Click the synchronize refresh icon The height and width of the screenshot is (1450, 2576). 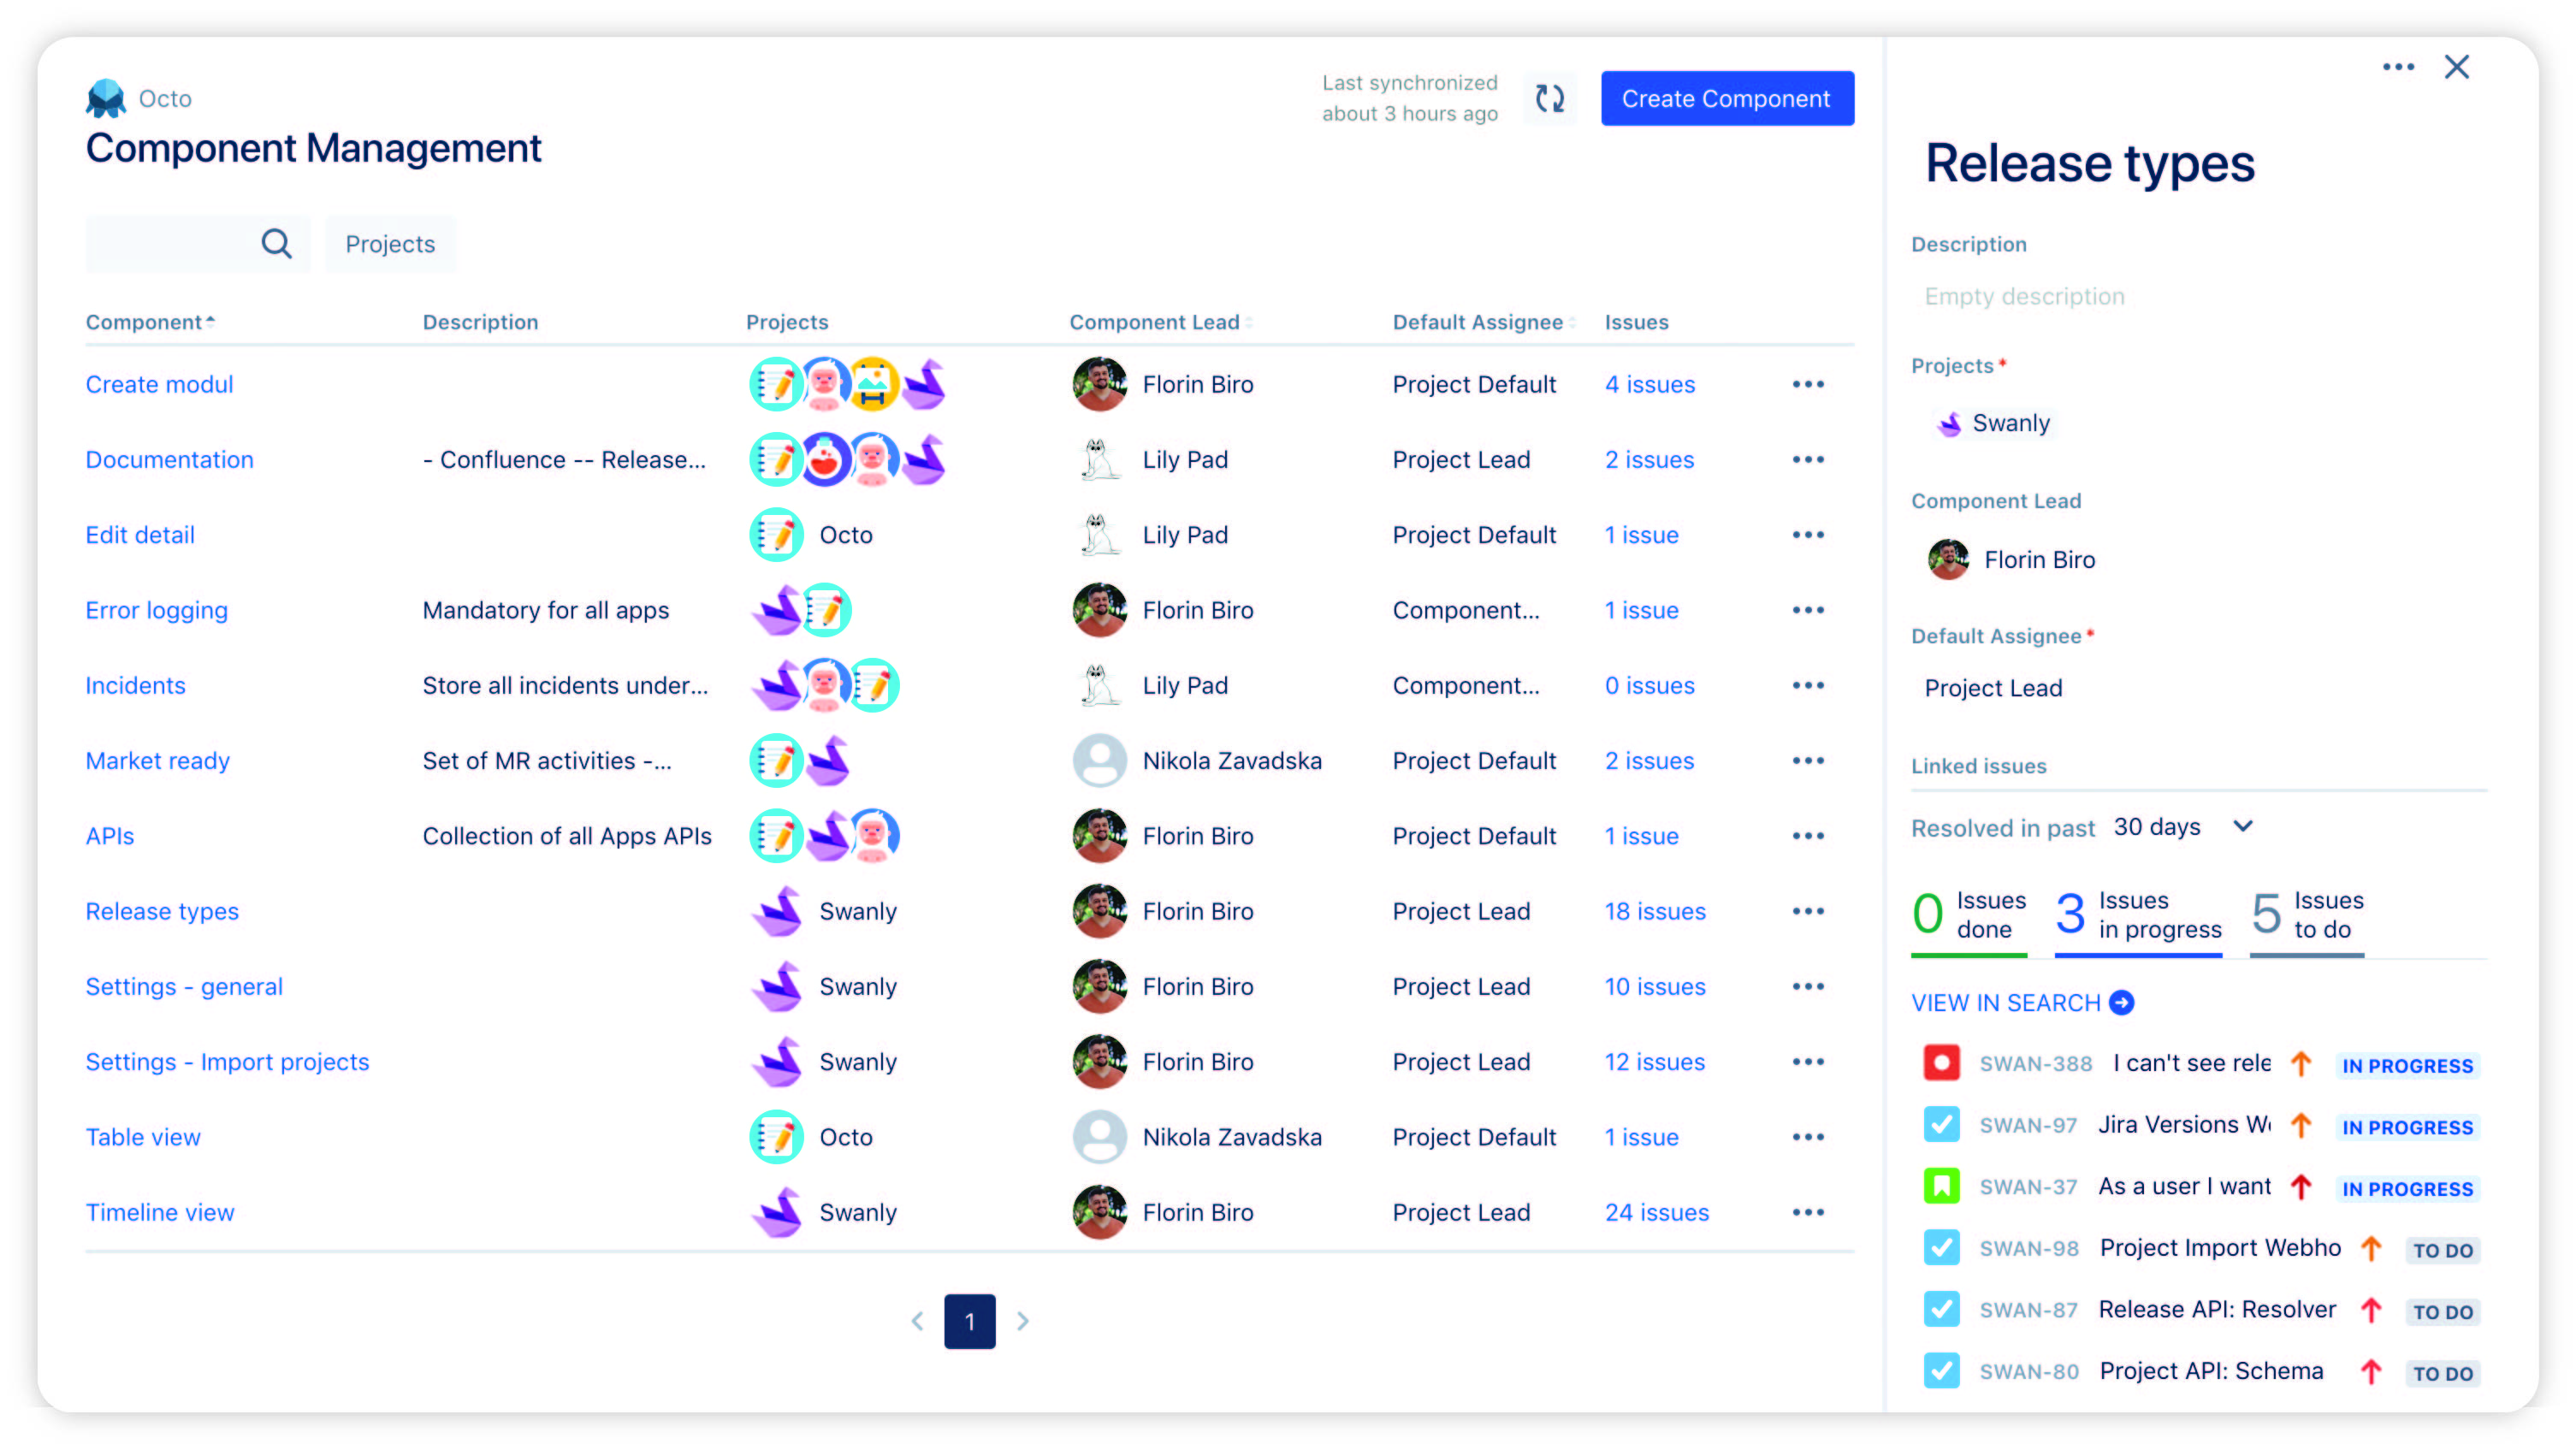pyautogui.click(x=1549, y=98)
